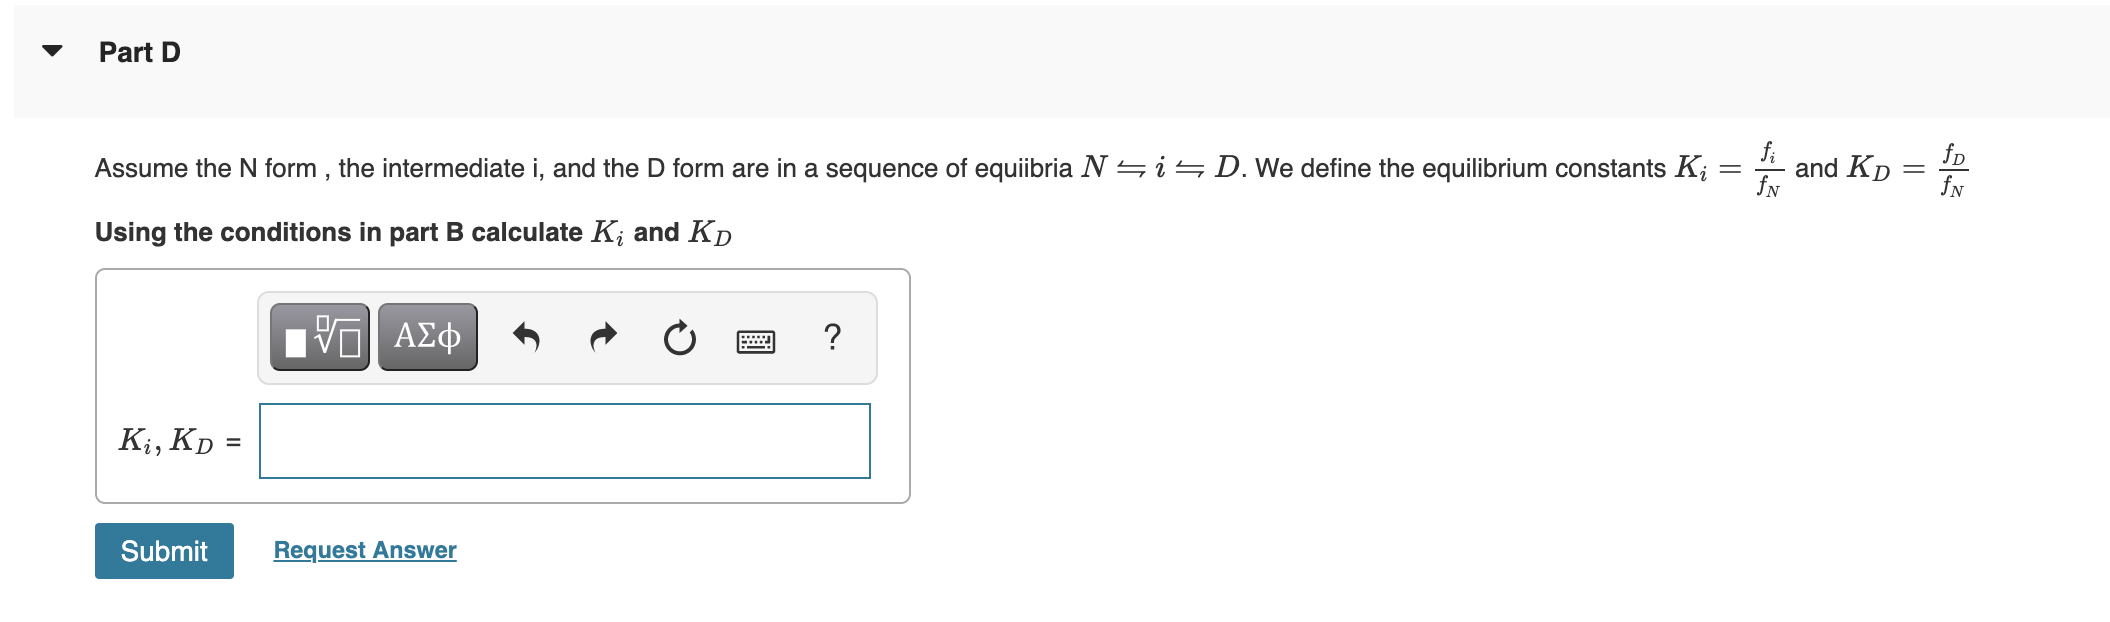The image size is (2110, 622).
Task: Click the keyboard icon in the toolbar
Action: coord(757,340)
